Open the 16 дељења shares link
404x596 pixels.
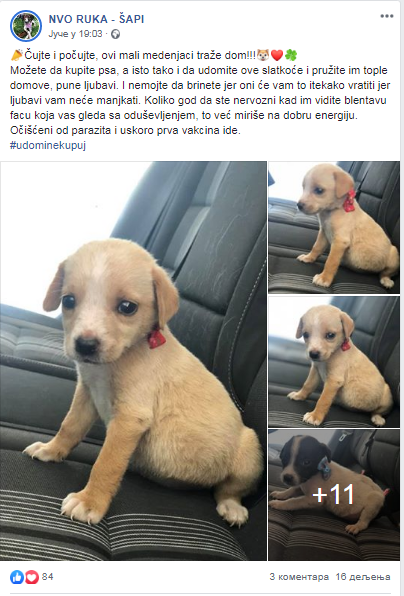(x=363, y=577)
